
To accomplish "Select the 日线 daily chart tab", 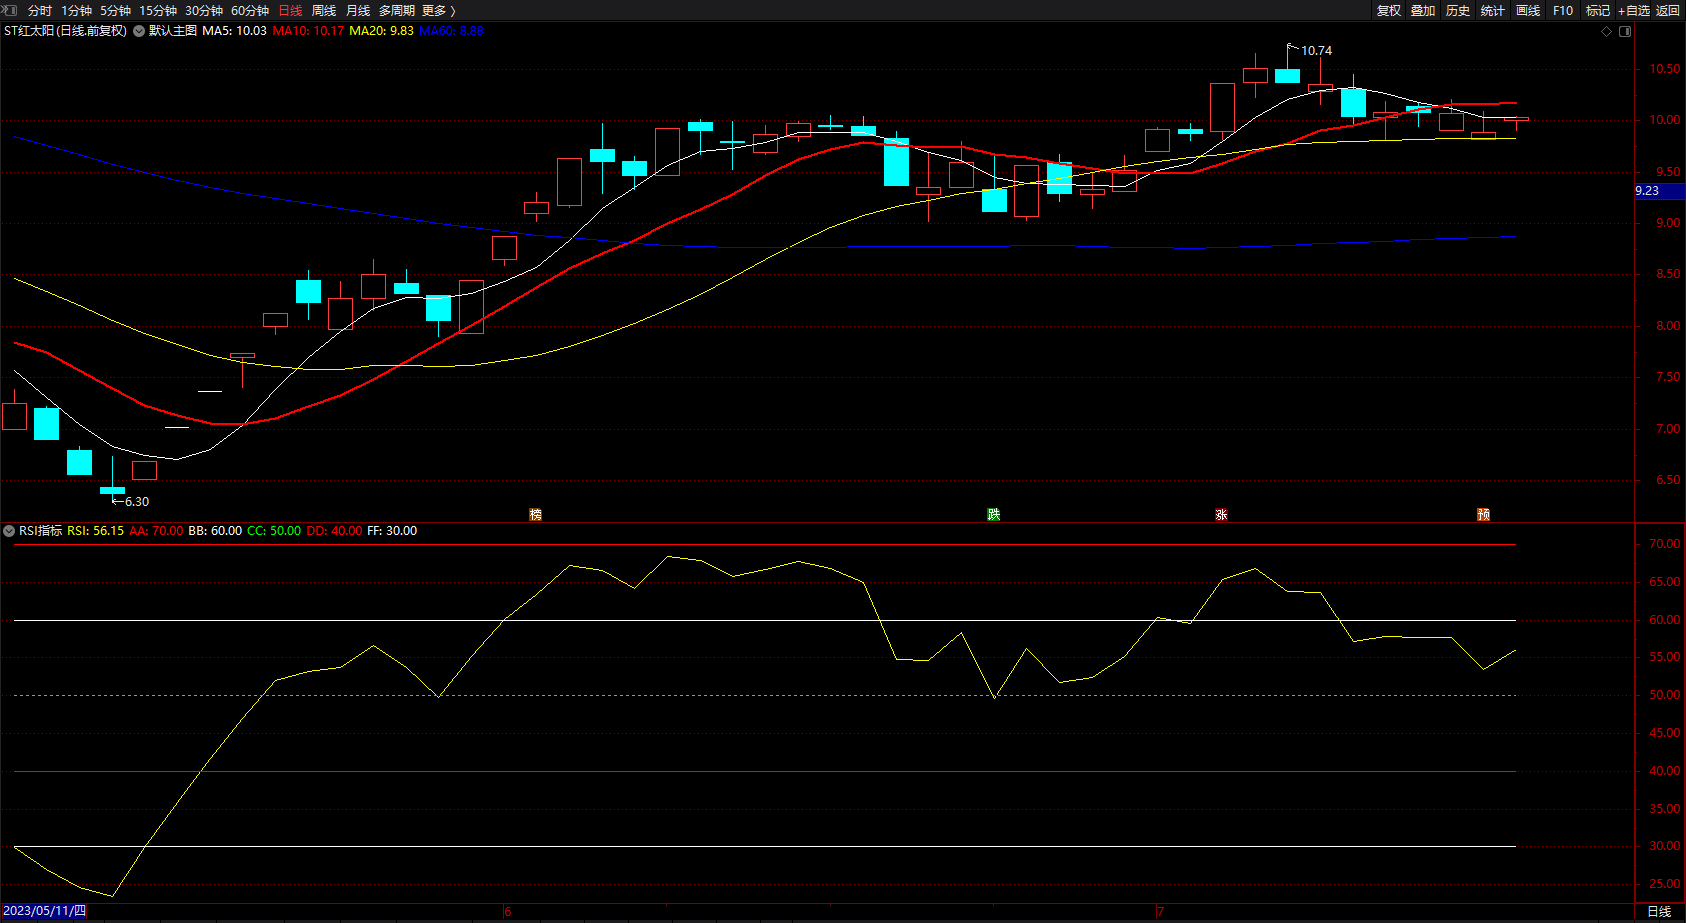I will point(290,11).
